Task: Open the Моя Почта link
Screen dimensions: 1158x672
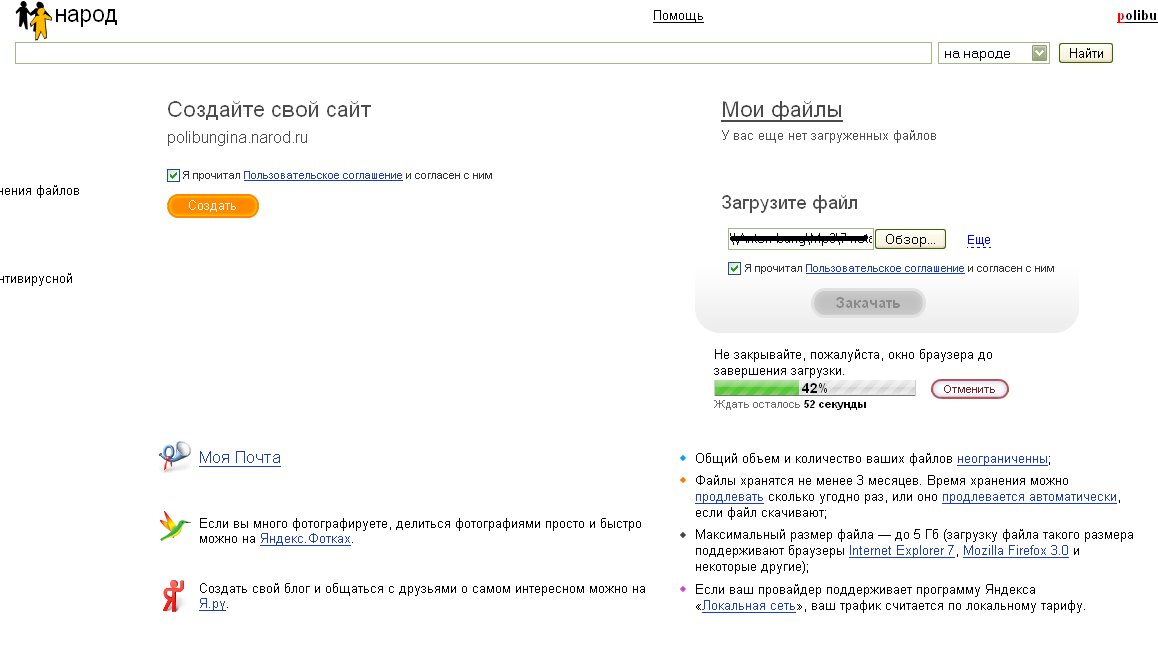Action: 239,457
